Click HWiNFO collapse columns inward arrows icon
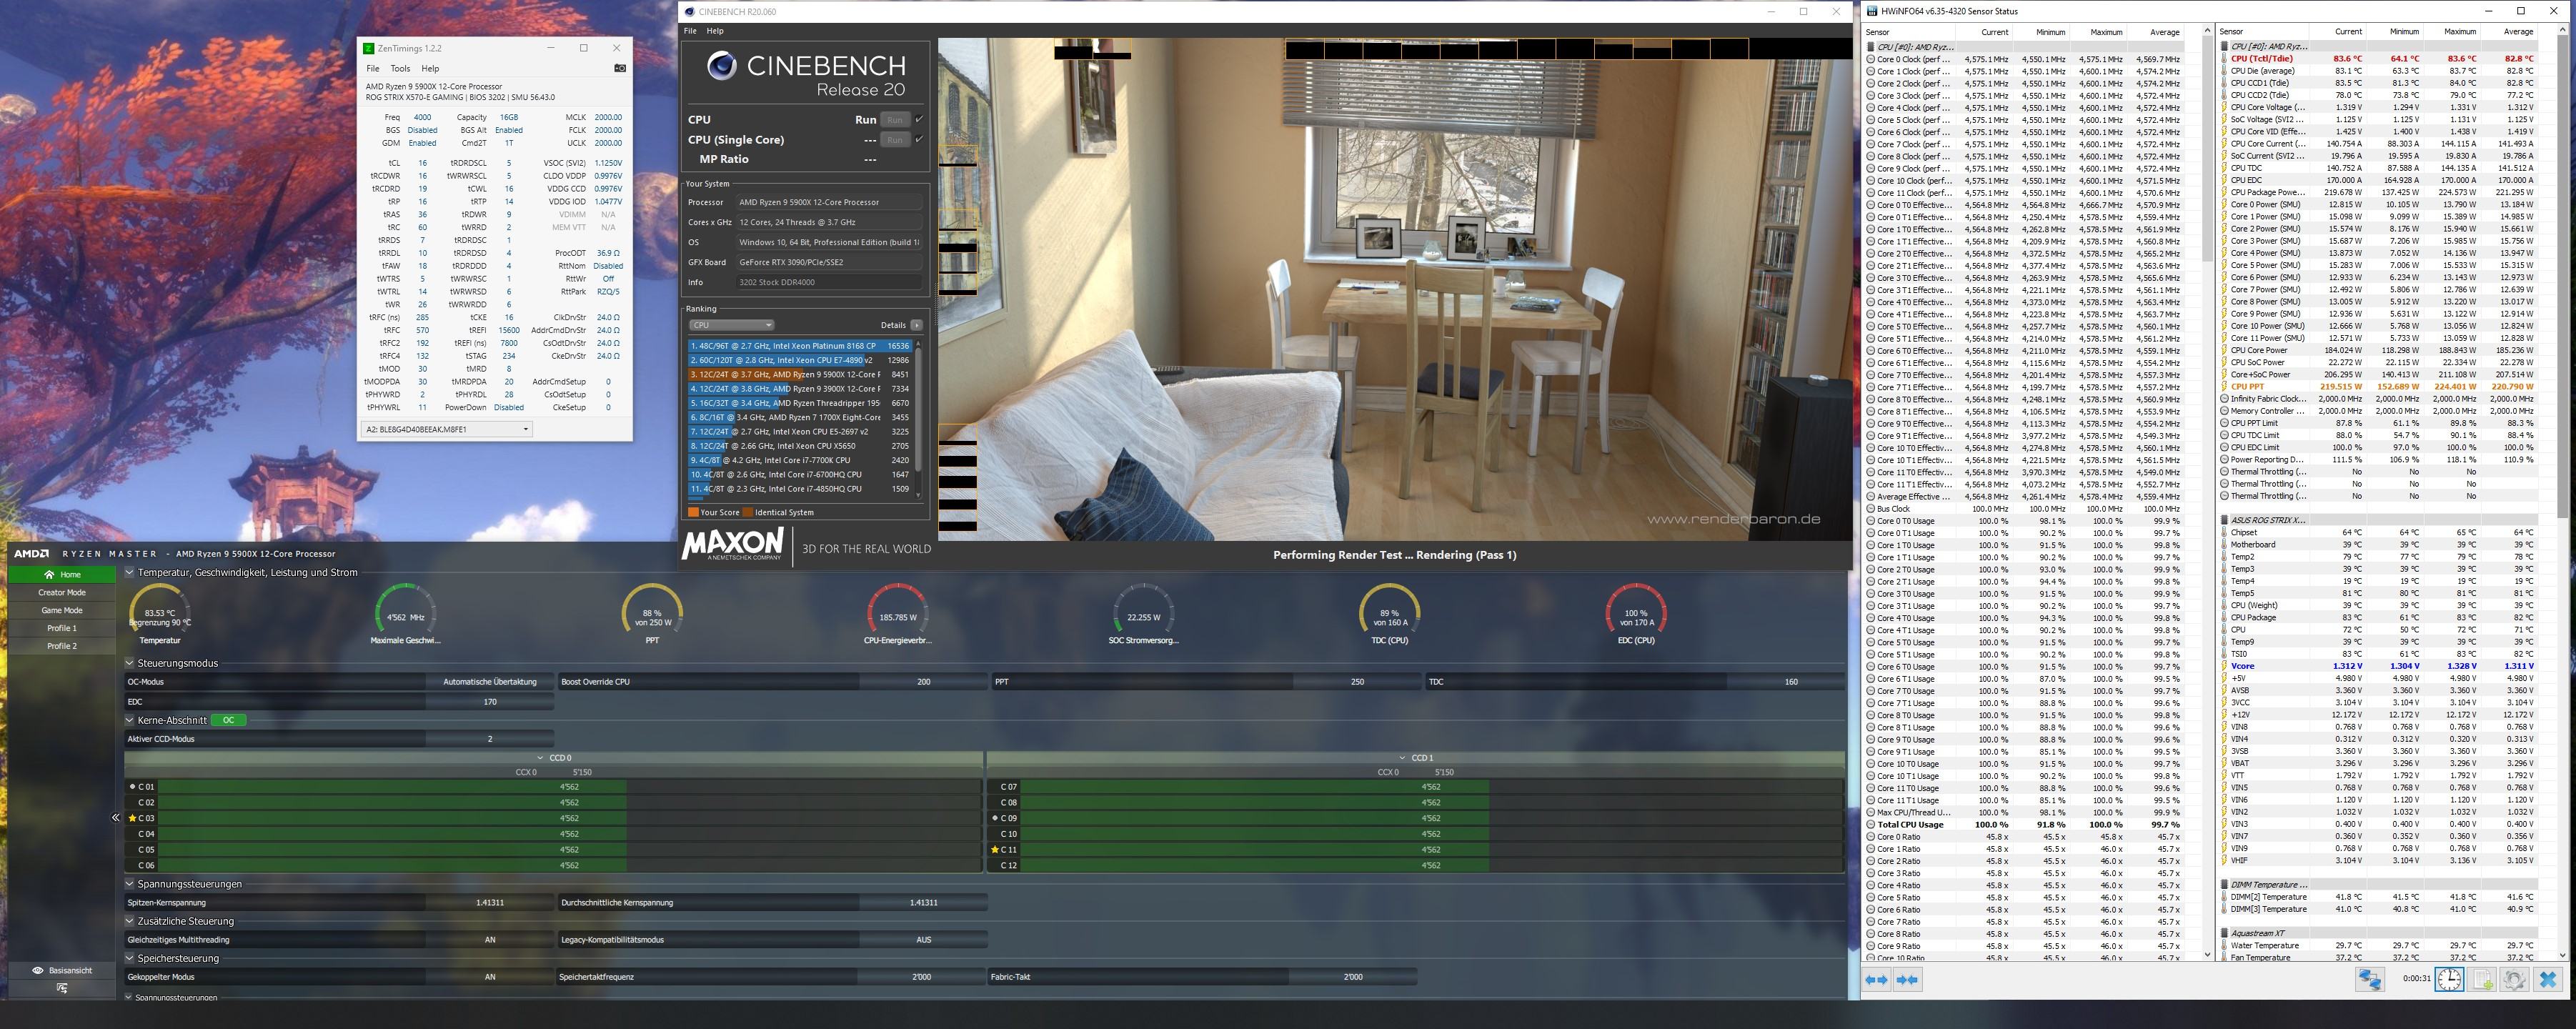This screenshot has width=2576, height=1029. (1907, 980)
